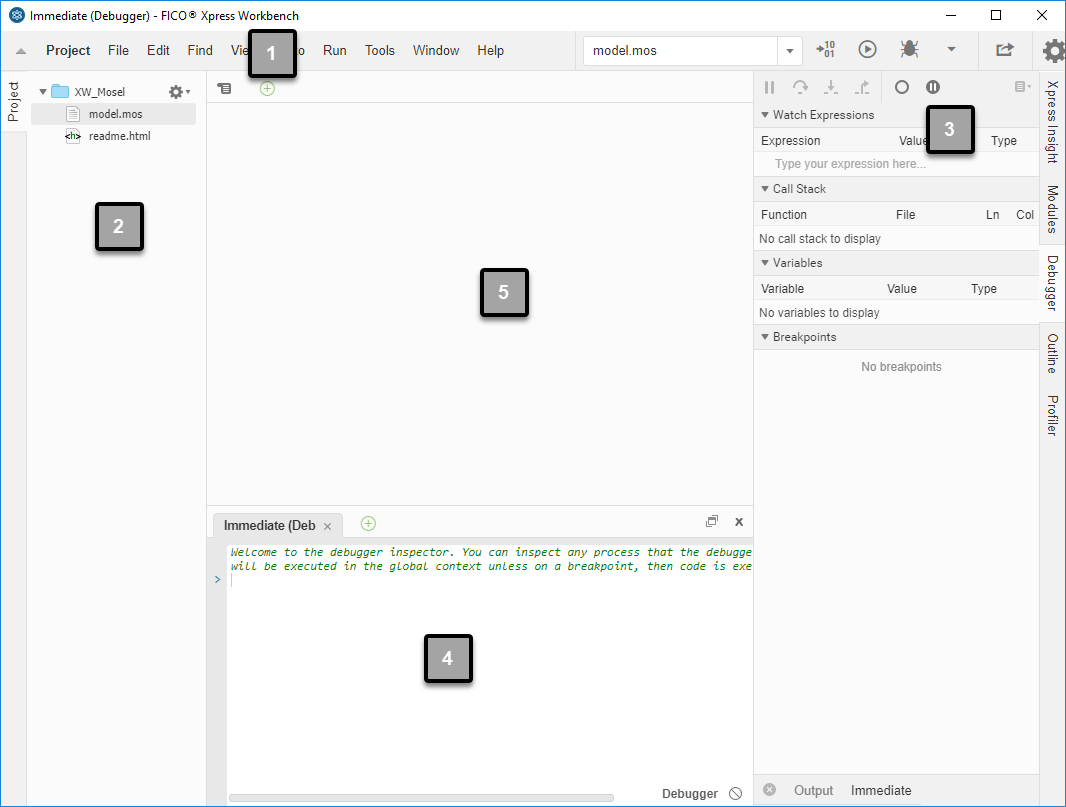This screenshot has width=1066, height=807.
Task: Open the settings gear in top-right corner
Action: tap(1053, 50)
